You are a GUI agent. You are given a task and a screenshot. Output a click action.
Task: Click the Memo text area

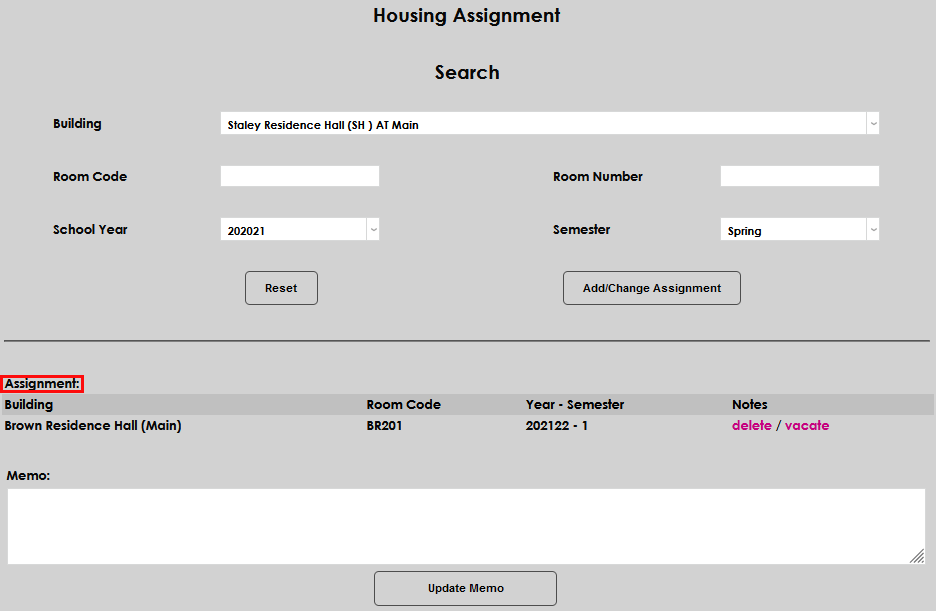[465, 525]
